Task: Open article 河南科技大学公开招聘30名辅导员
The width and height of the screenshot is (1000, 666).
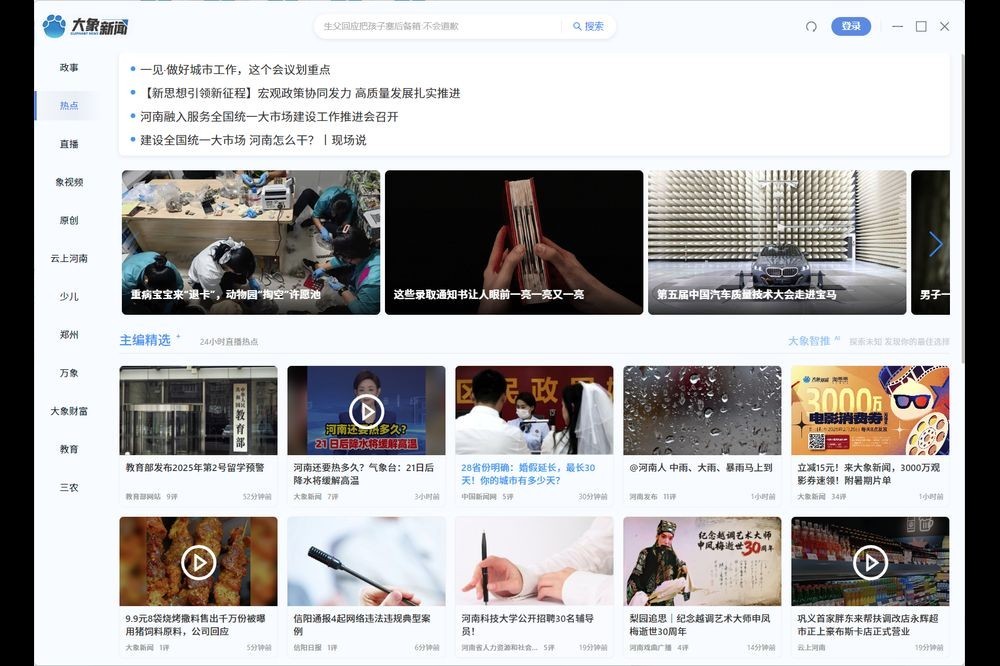Action: click(527, 625)
